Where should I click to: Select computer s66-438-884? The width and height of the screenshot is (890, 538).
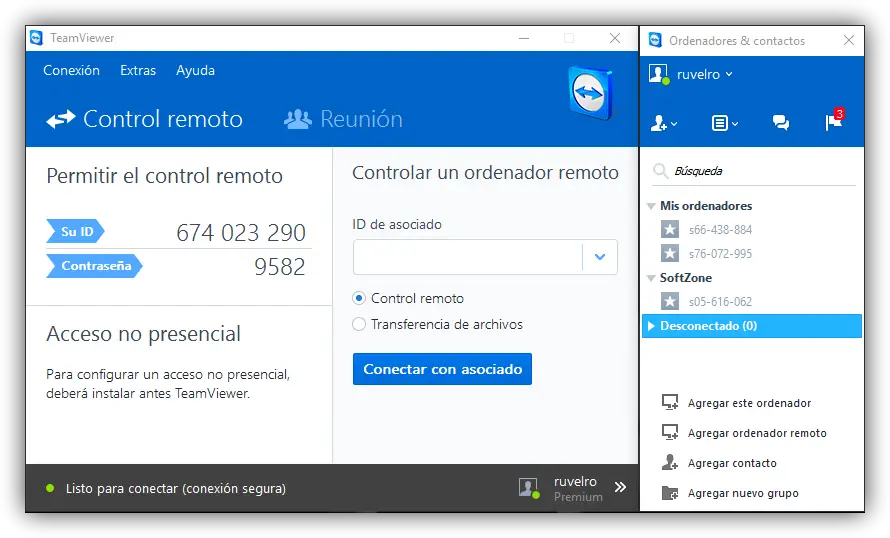coord(720,230)
